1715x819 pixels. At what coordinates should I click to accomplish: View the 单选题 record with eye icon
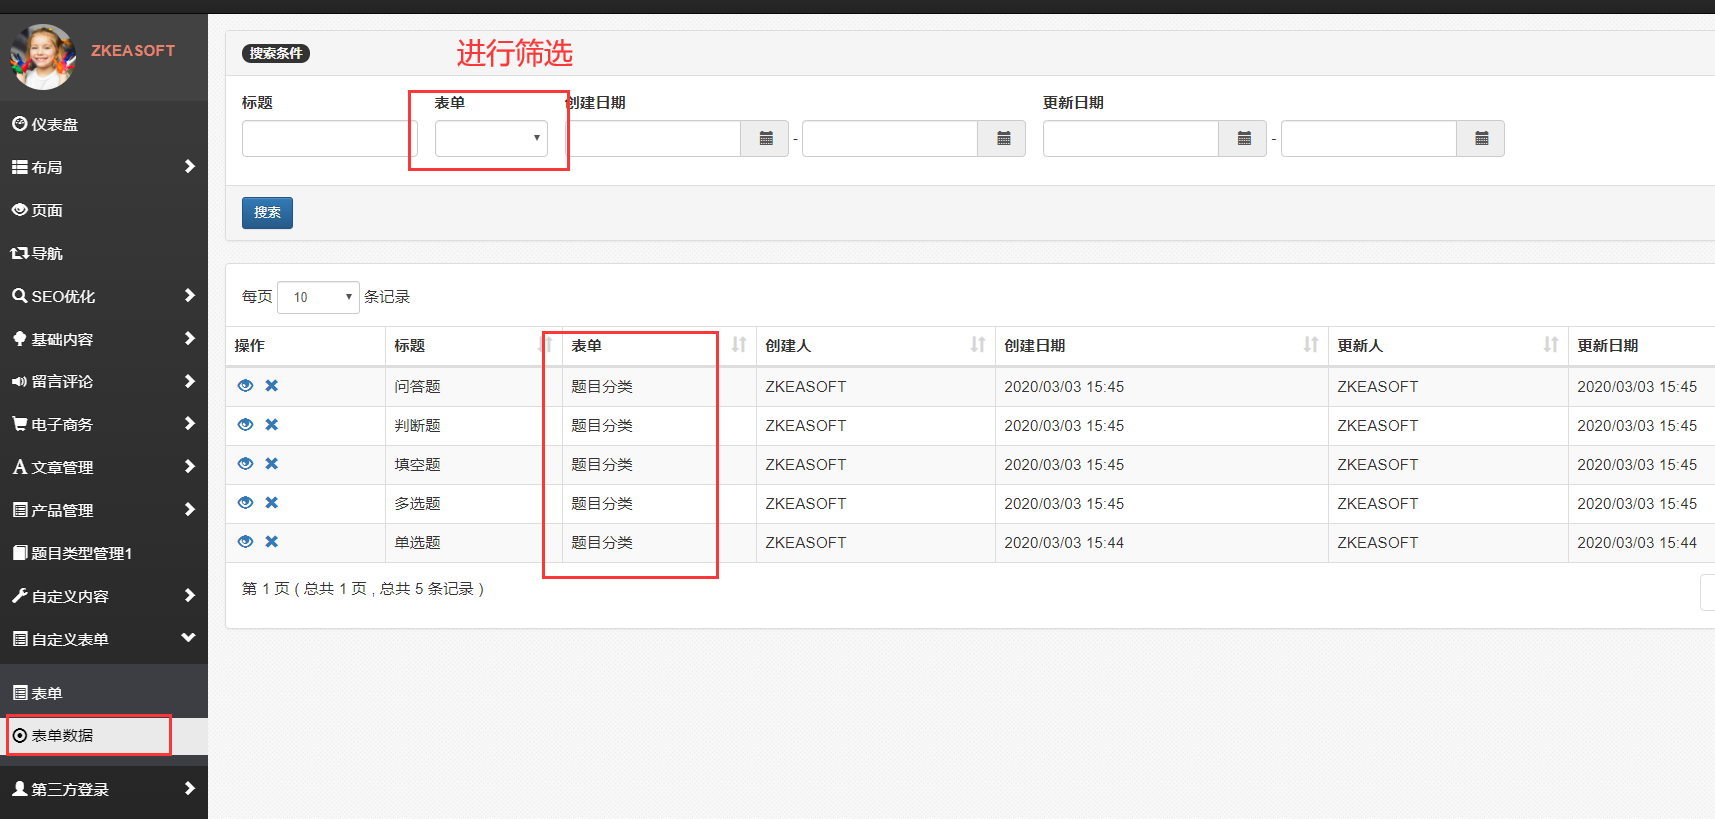[245, 542]
